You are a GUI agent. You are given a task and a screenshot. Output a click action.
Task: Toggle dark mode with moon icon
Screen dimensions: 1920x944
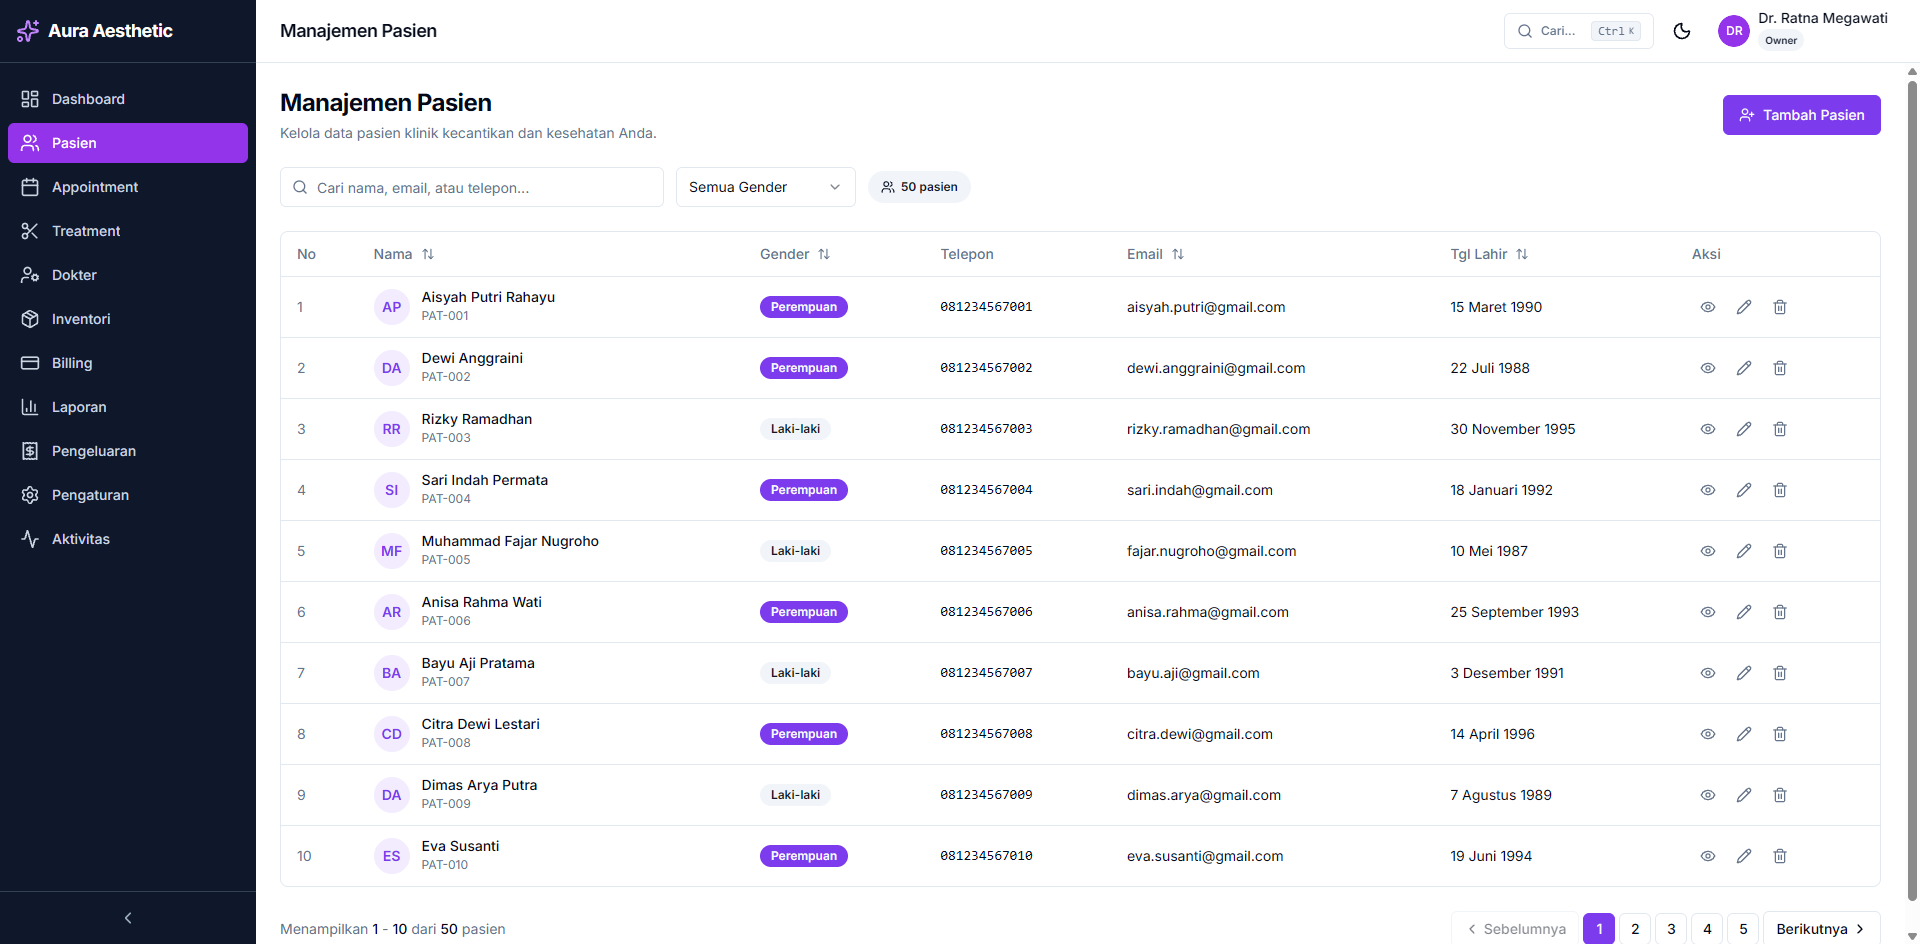coord(1682,31)
